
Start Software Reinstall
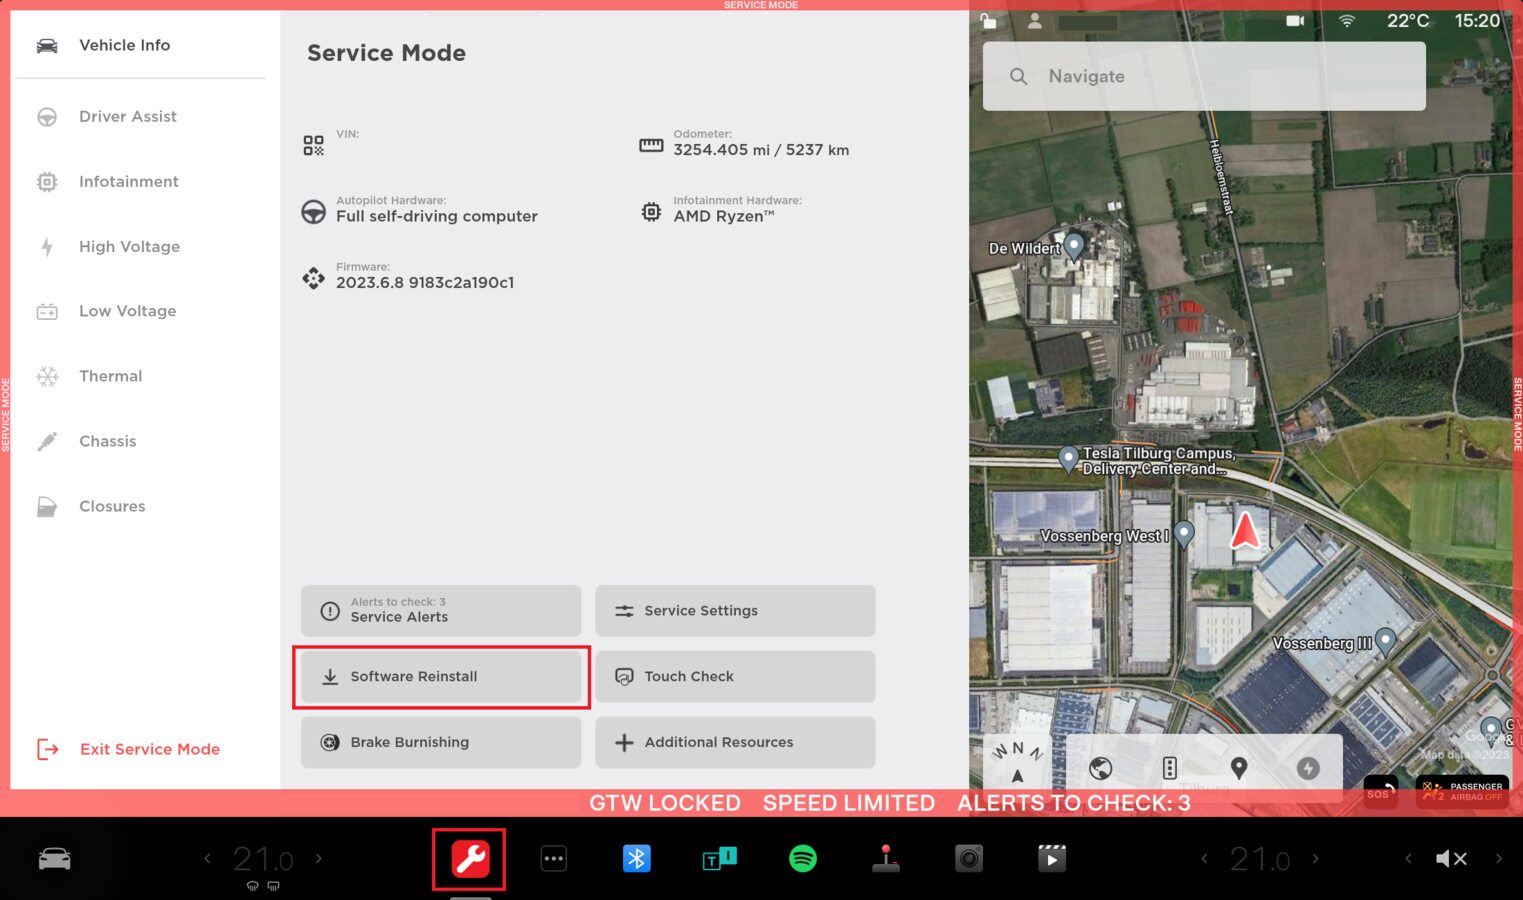pyautogui.click(x=441, y=677)
